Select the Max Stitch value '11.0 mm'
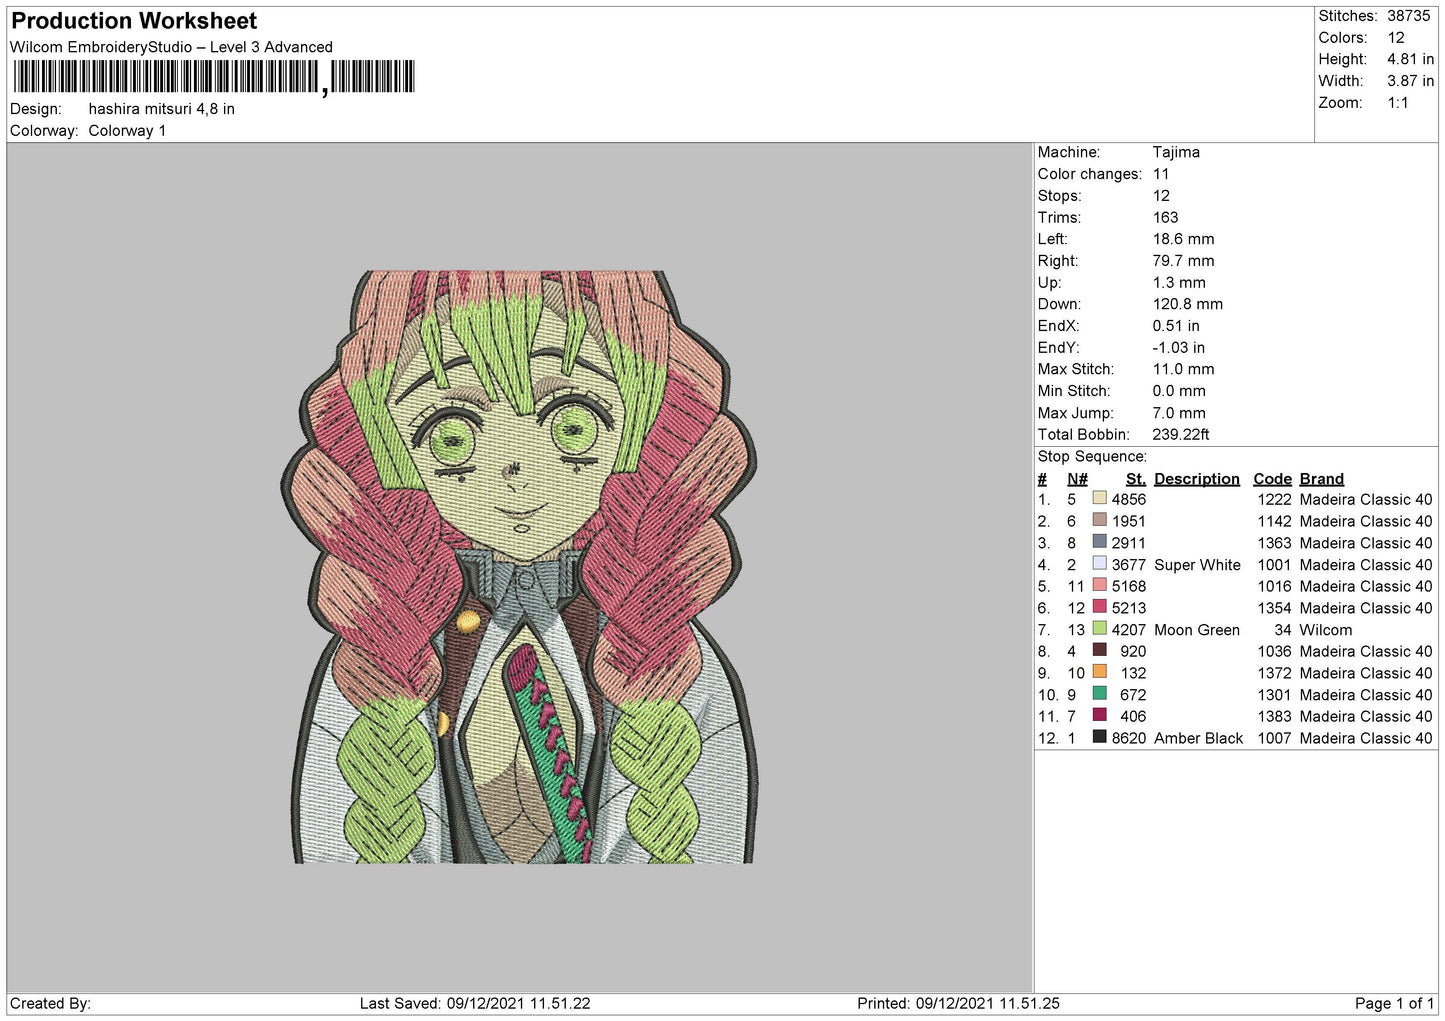The height and width of the screenshot is (1021, 1445). tap(1184, 369)
